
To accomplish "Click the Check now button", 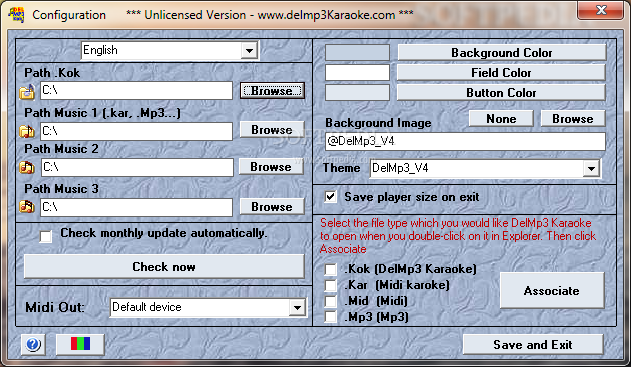I will pos(164,266).
